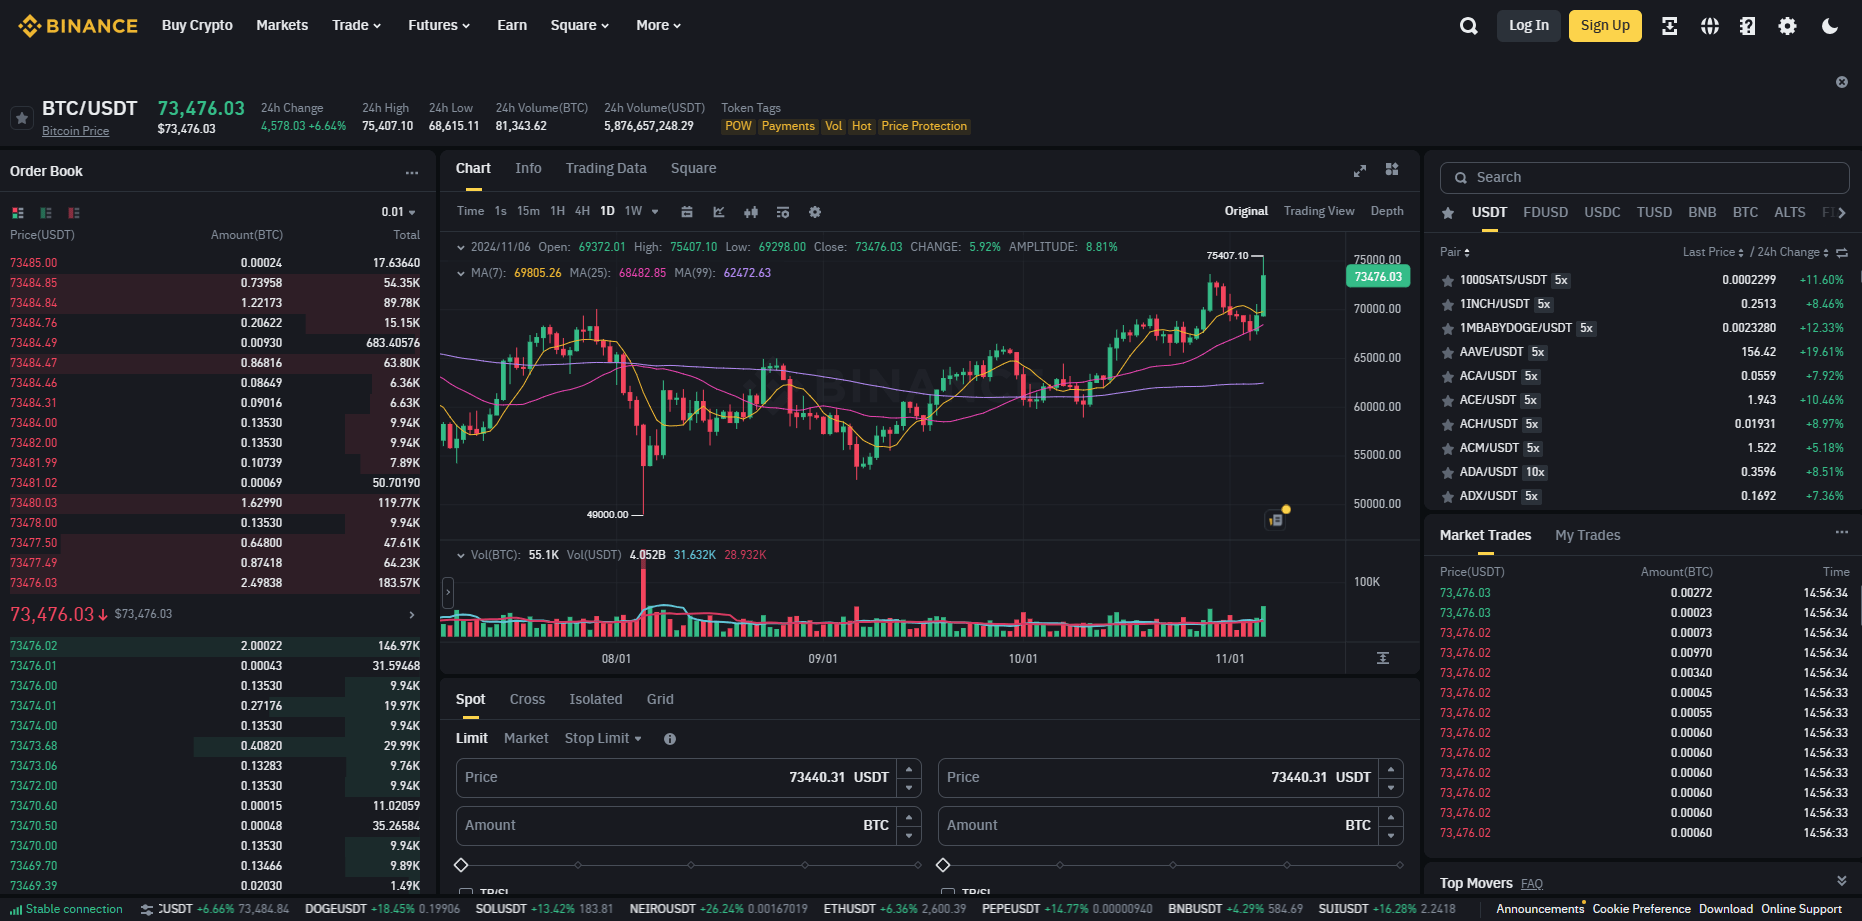1862x921 pixels.
Task: Open the Square dropdown in the top navigation
Action: [580, 25]
